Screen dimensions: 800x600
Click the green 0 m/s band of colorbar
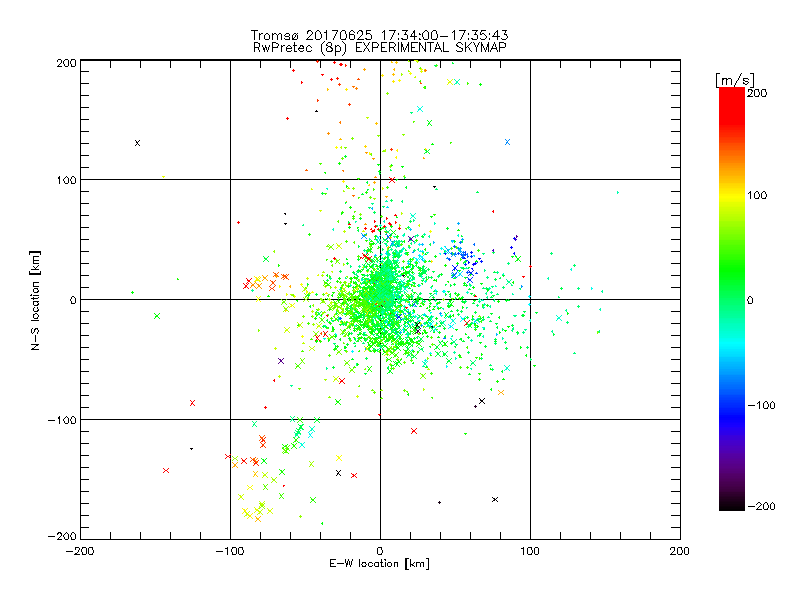[x=732, y=299]
